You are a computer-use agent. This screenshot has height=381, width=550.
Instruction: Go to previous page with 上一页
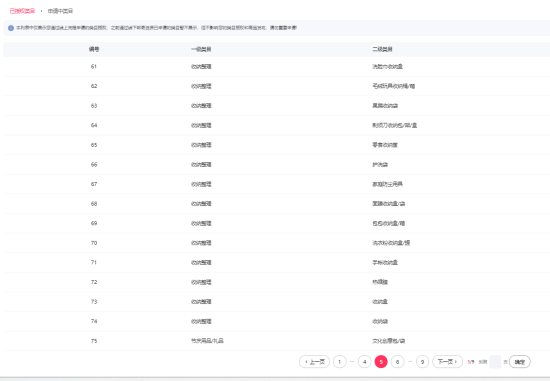click(314, 362)
